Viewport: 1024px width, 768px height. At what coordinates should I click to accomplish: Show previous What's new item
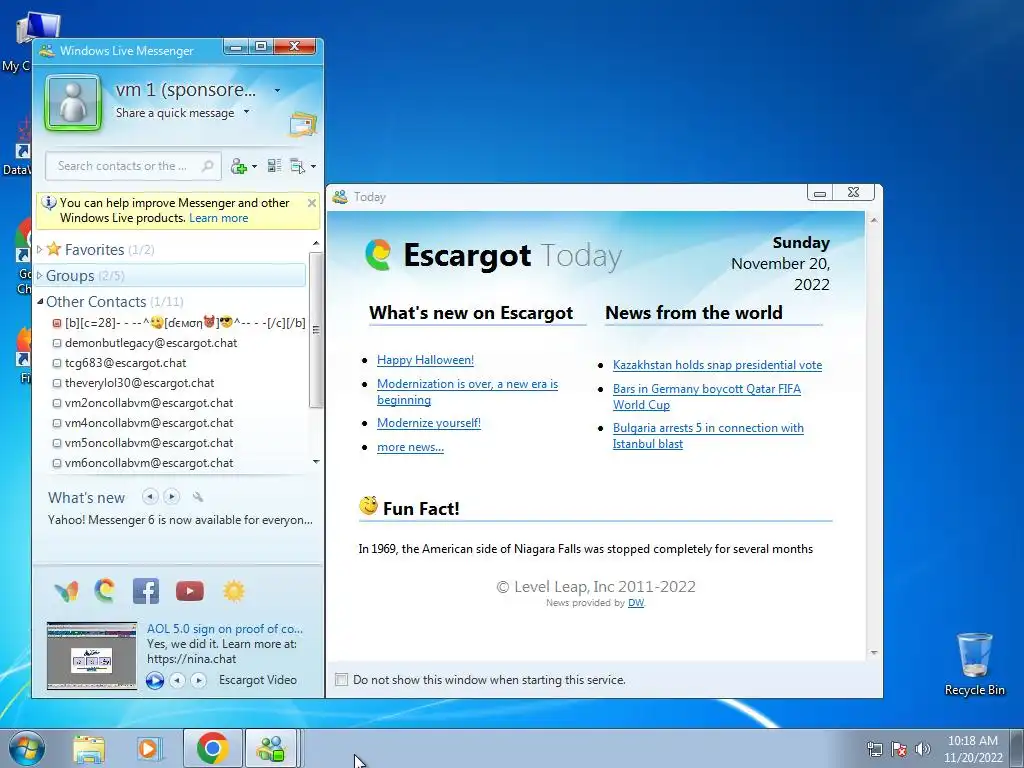coord(150,497)
